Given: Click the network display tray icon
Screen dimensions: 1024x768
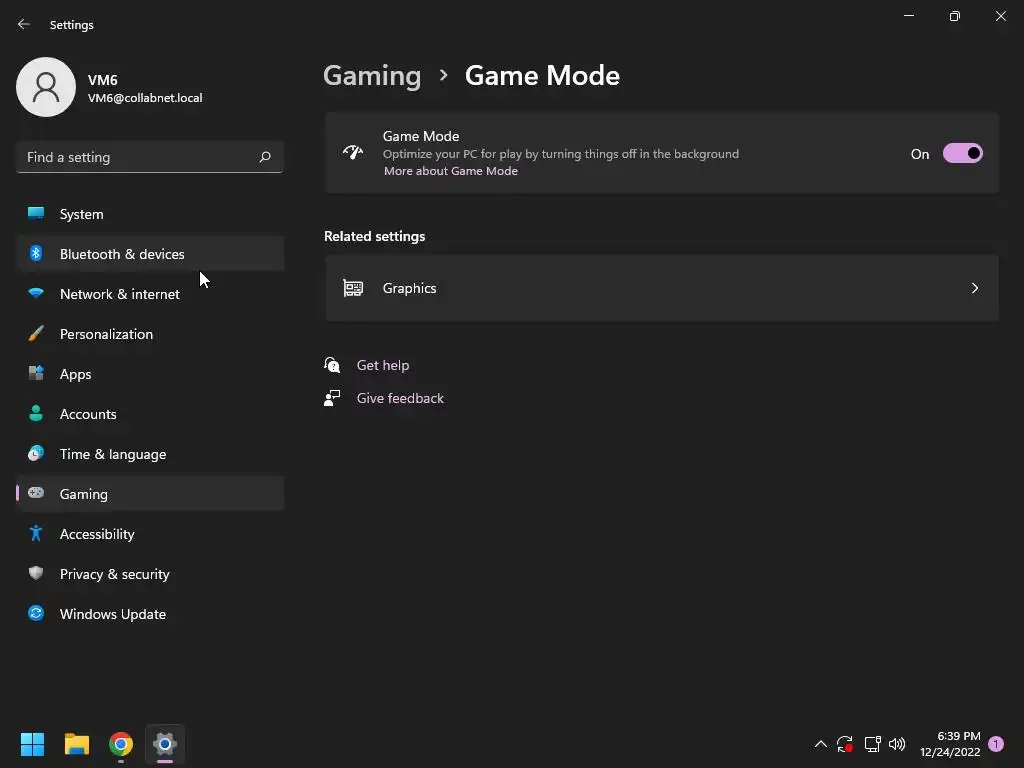Looking at the screenshot, I should tap(872, 744).
